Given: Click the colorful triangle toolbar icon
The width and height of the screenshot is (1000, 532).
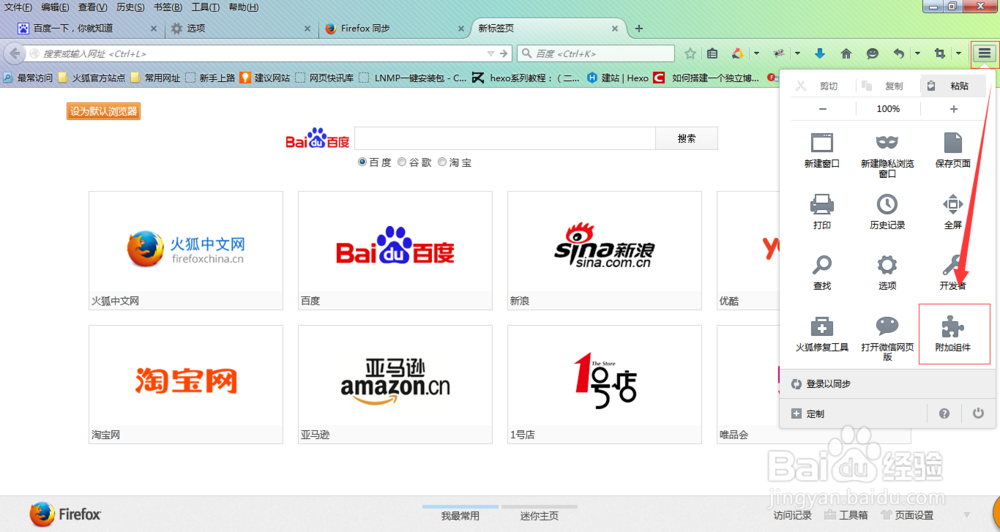Looking at the screenshot, I should click(738, 54).
